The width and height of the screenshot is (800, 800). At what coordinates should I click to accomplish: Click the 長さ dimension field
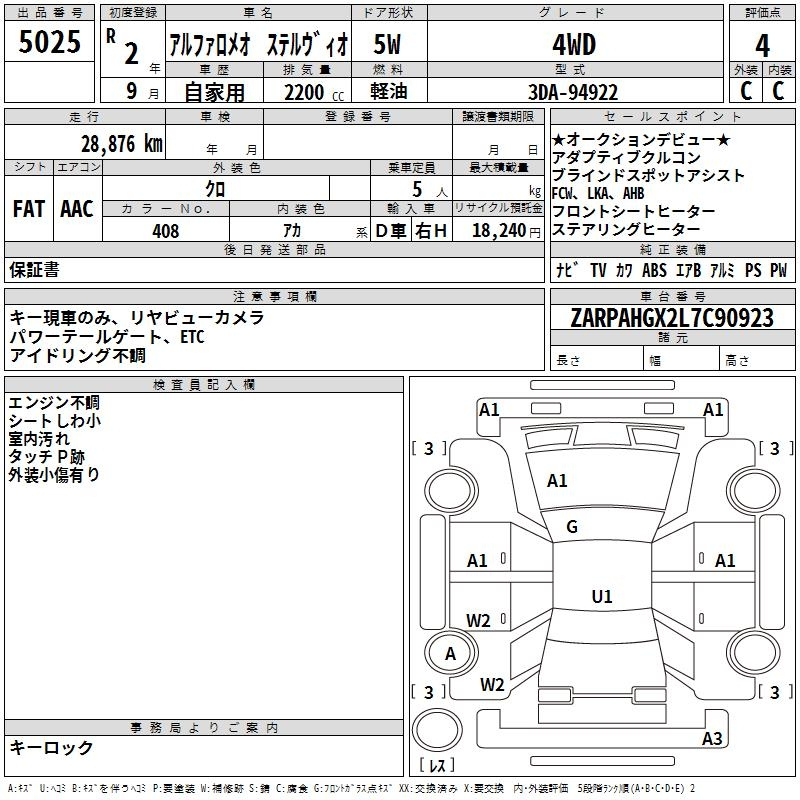(597, 360)
